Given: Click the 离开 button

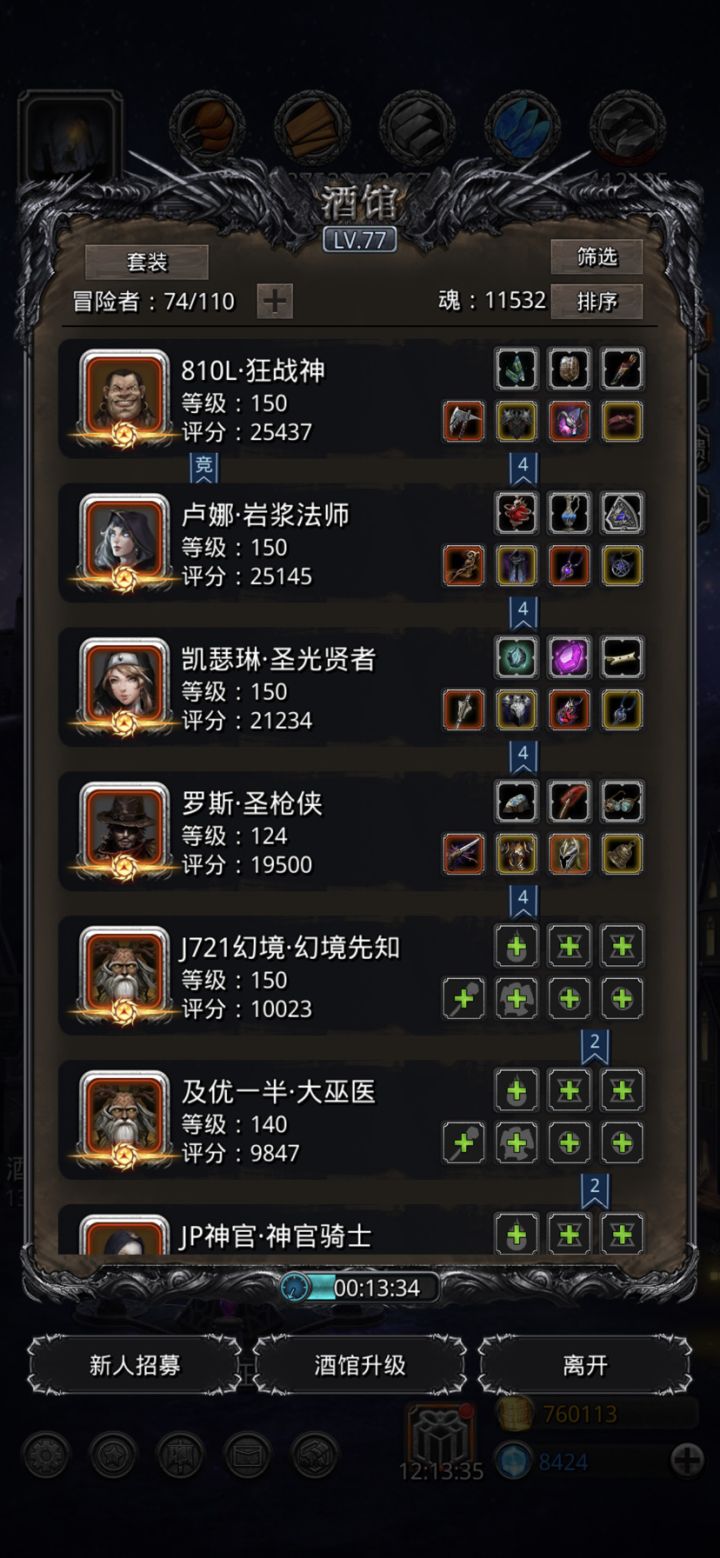Looking at the screenshot, I should 585,1365.
